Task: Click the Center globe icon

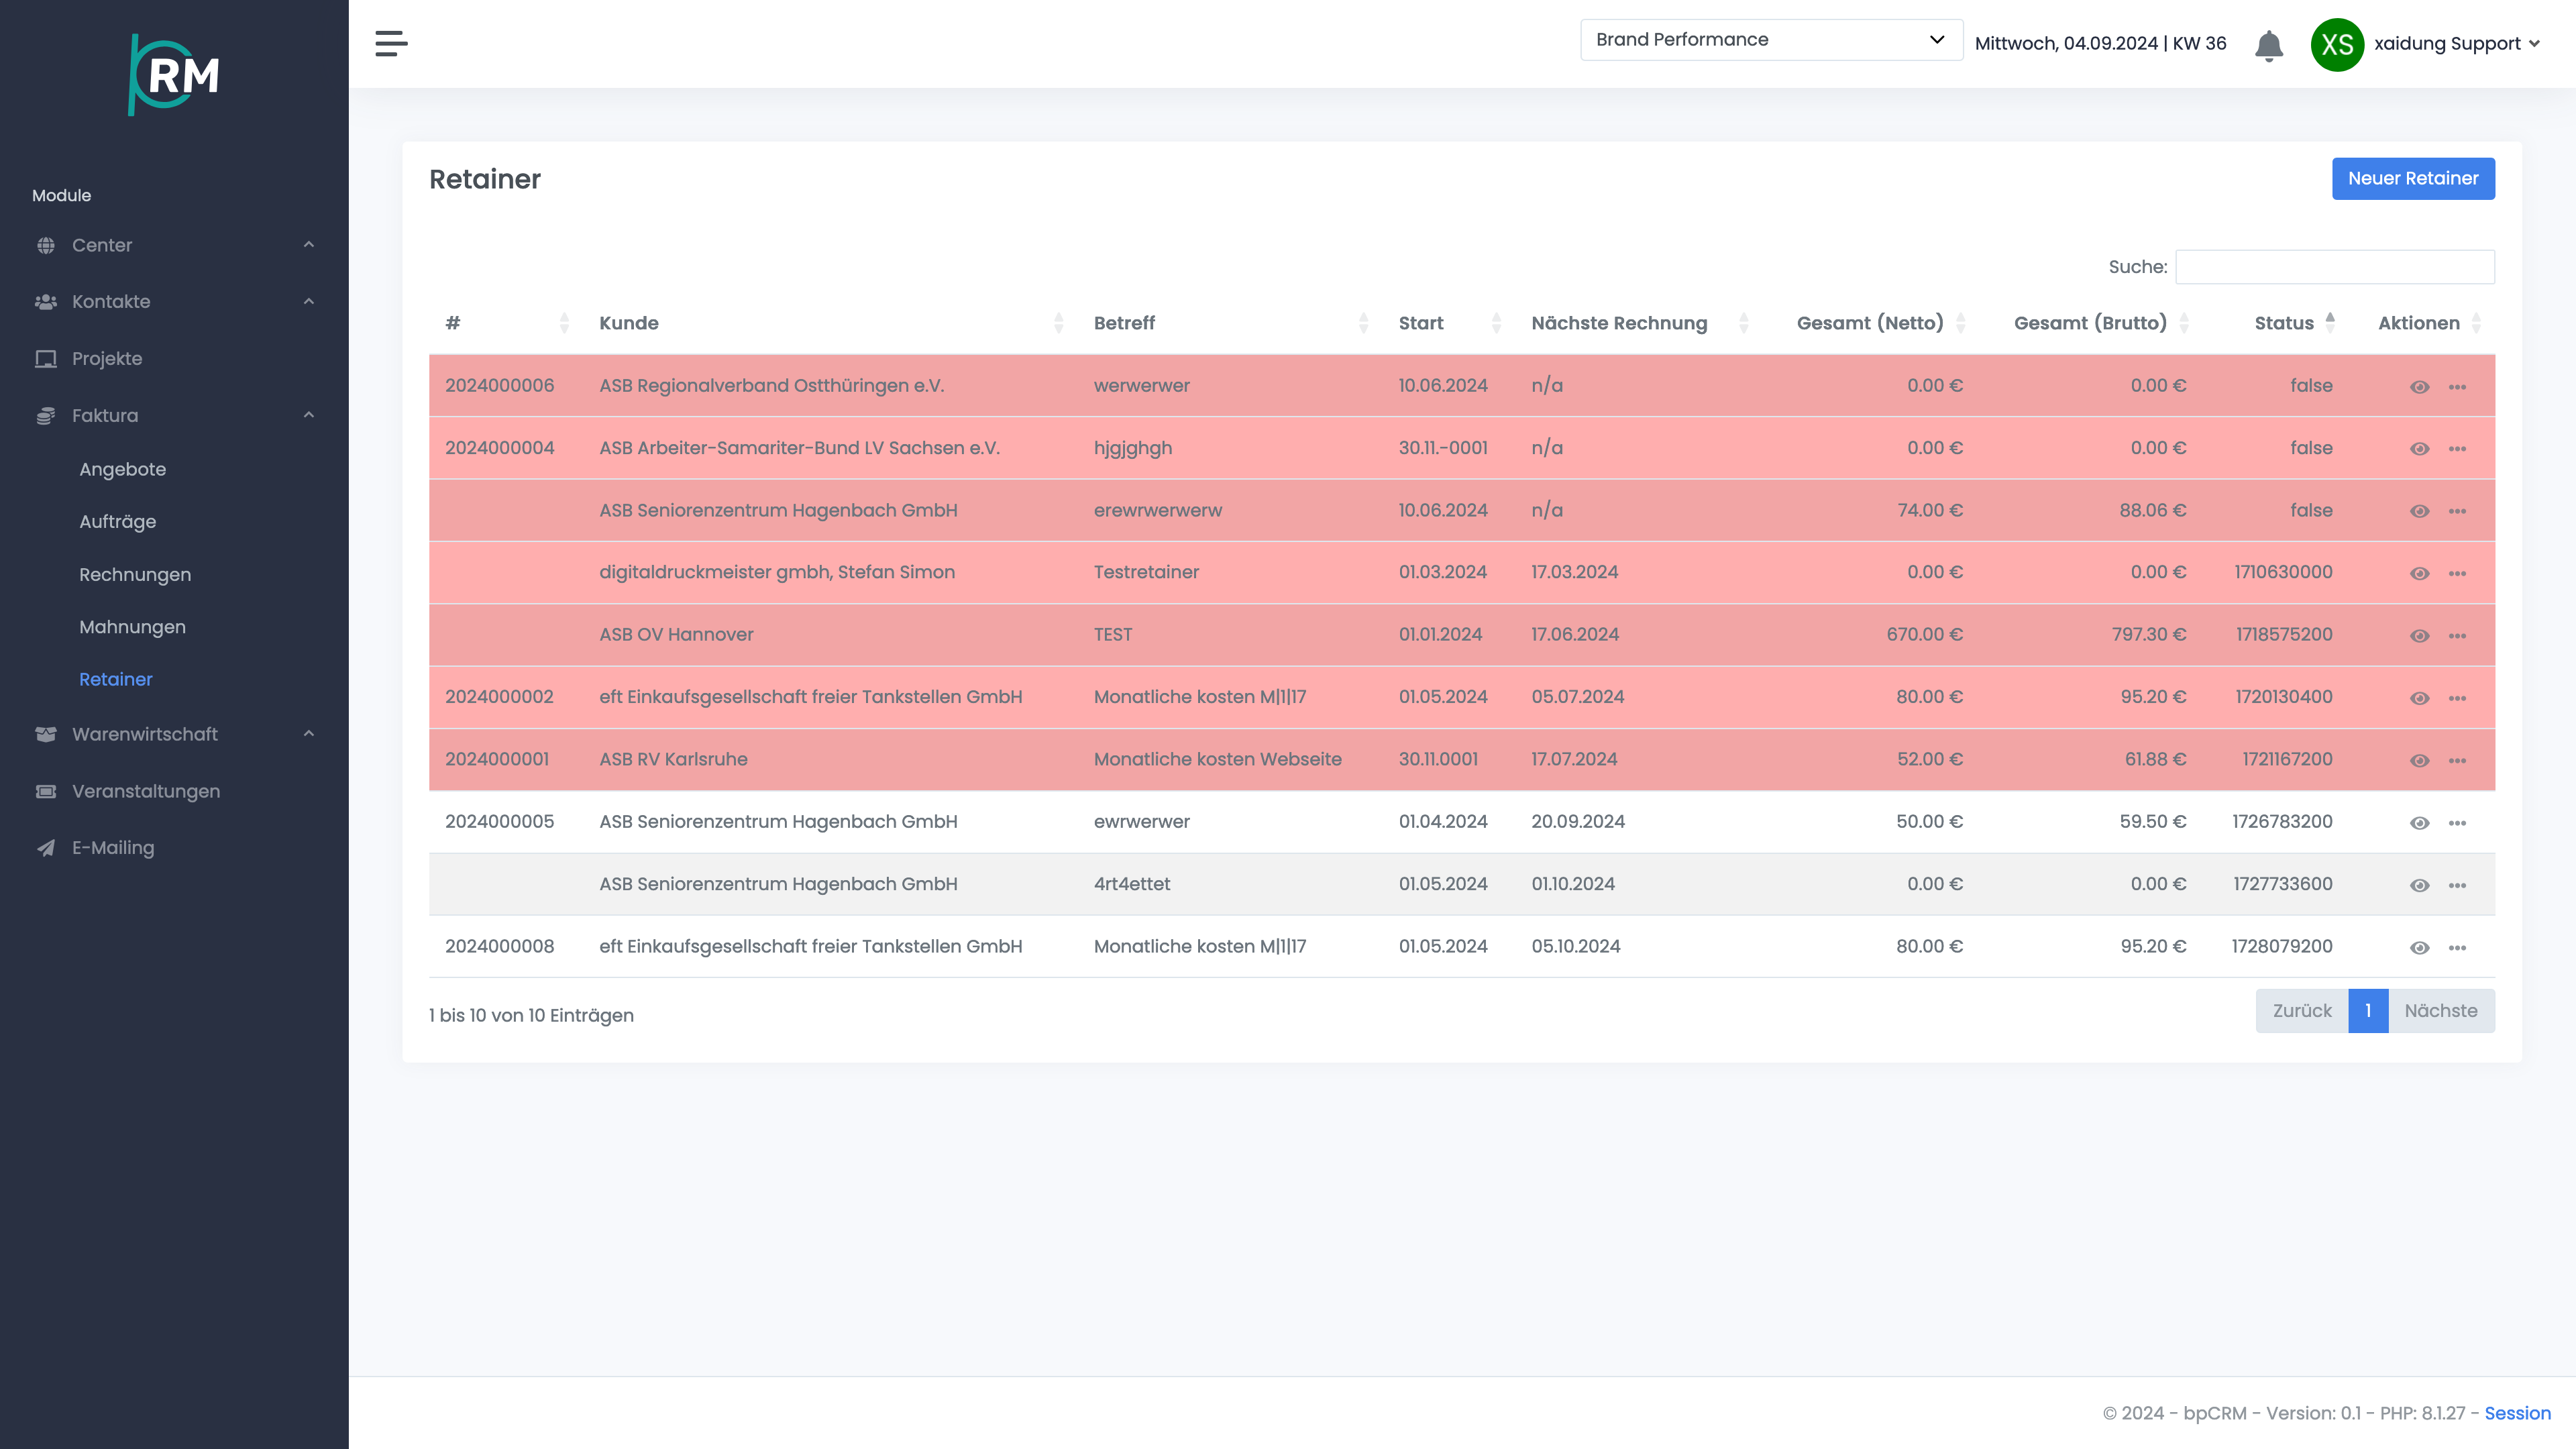Action: 46,245
